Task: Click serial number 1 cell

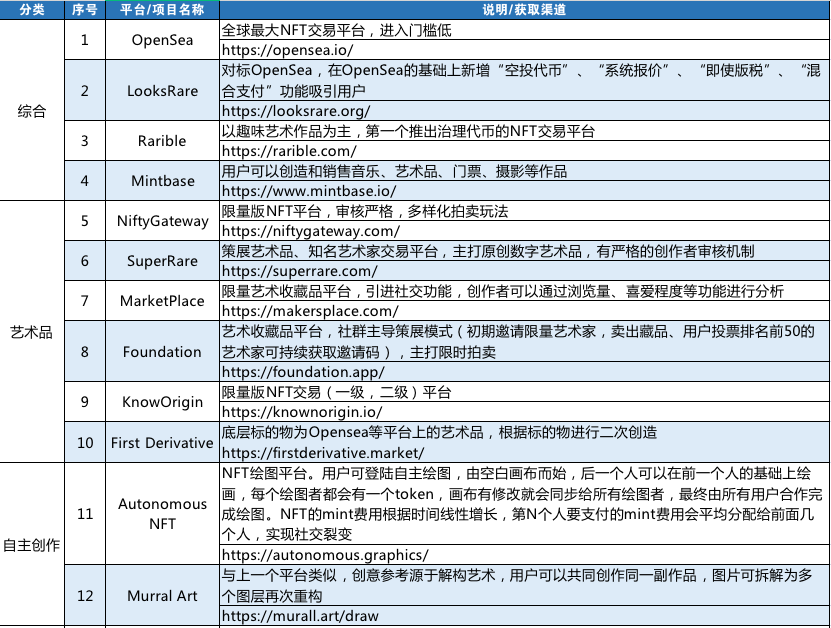Action: (x=85, y=40)
